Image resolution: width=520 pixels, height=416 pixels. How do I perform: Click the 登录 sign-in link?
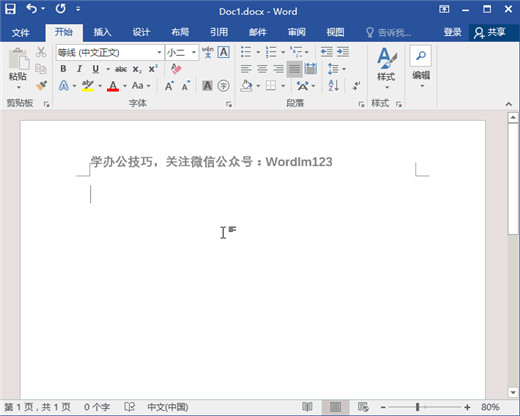click(x=452, y=32)
